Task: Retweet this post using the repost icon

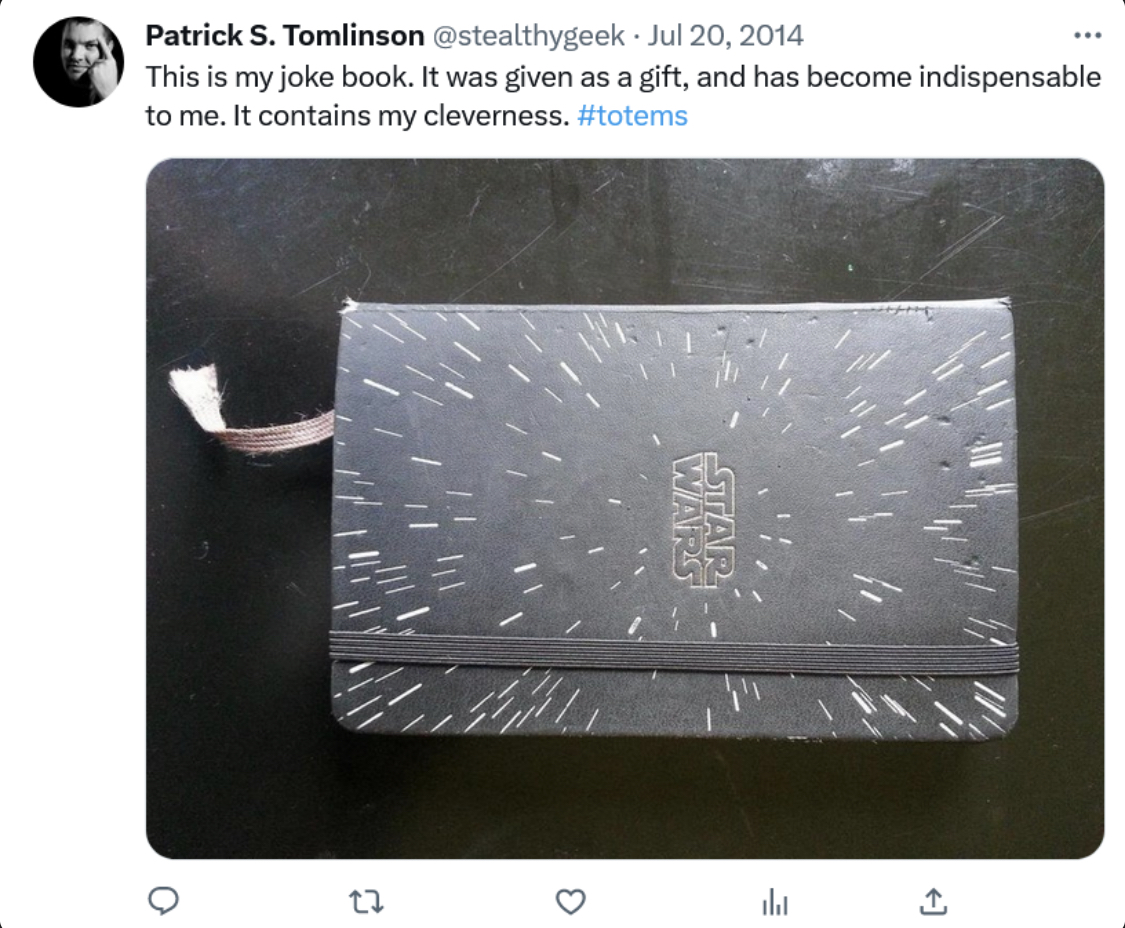Action: click(x=366, y=901)
